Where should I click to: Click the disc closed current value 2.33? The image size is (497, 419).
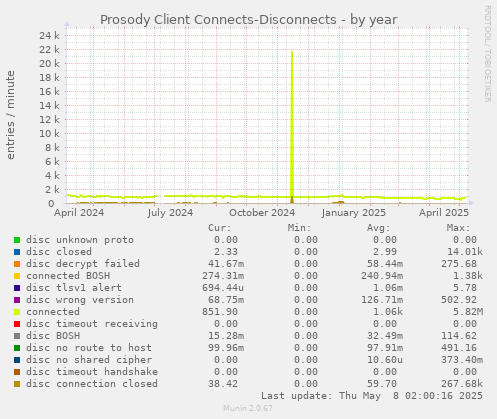point(226,252)
